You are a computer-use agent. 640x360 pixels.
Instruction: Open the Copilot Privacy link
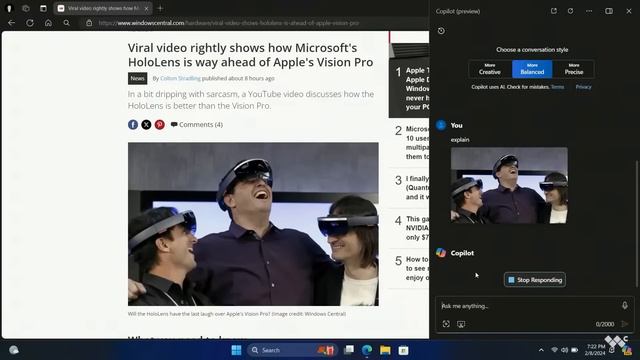(583, 87)
